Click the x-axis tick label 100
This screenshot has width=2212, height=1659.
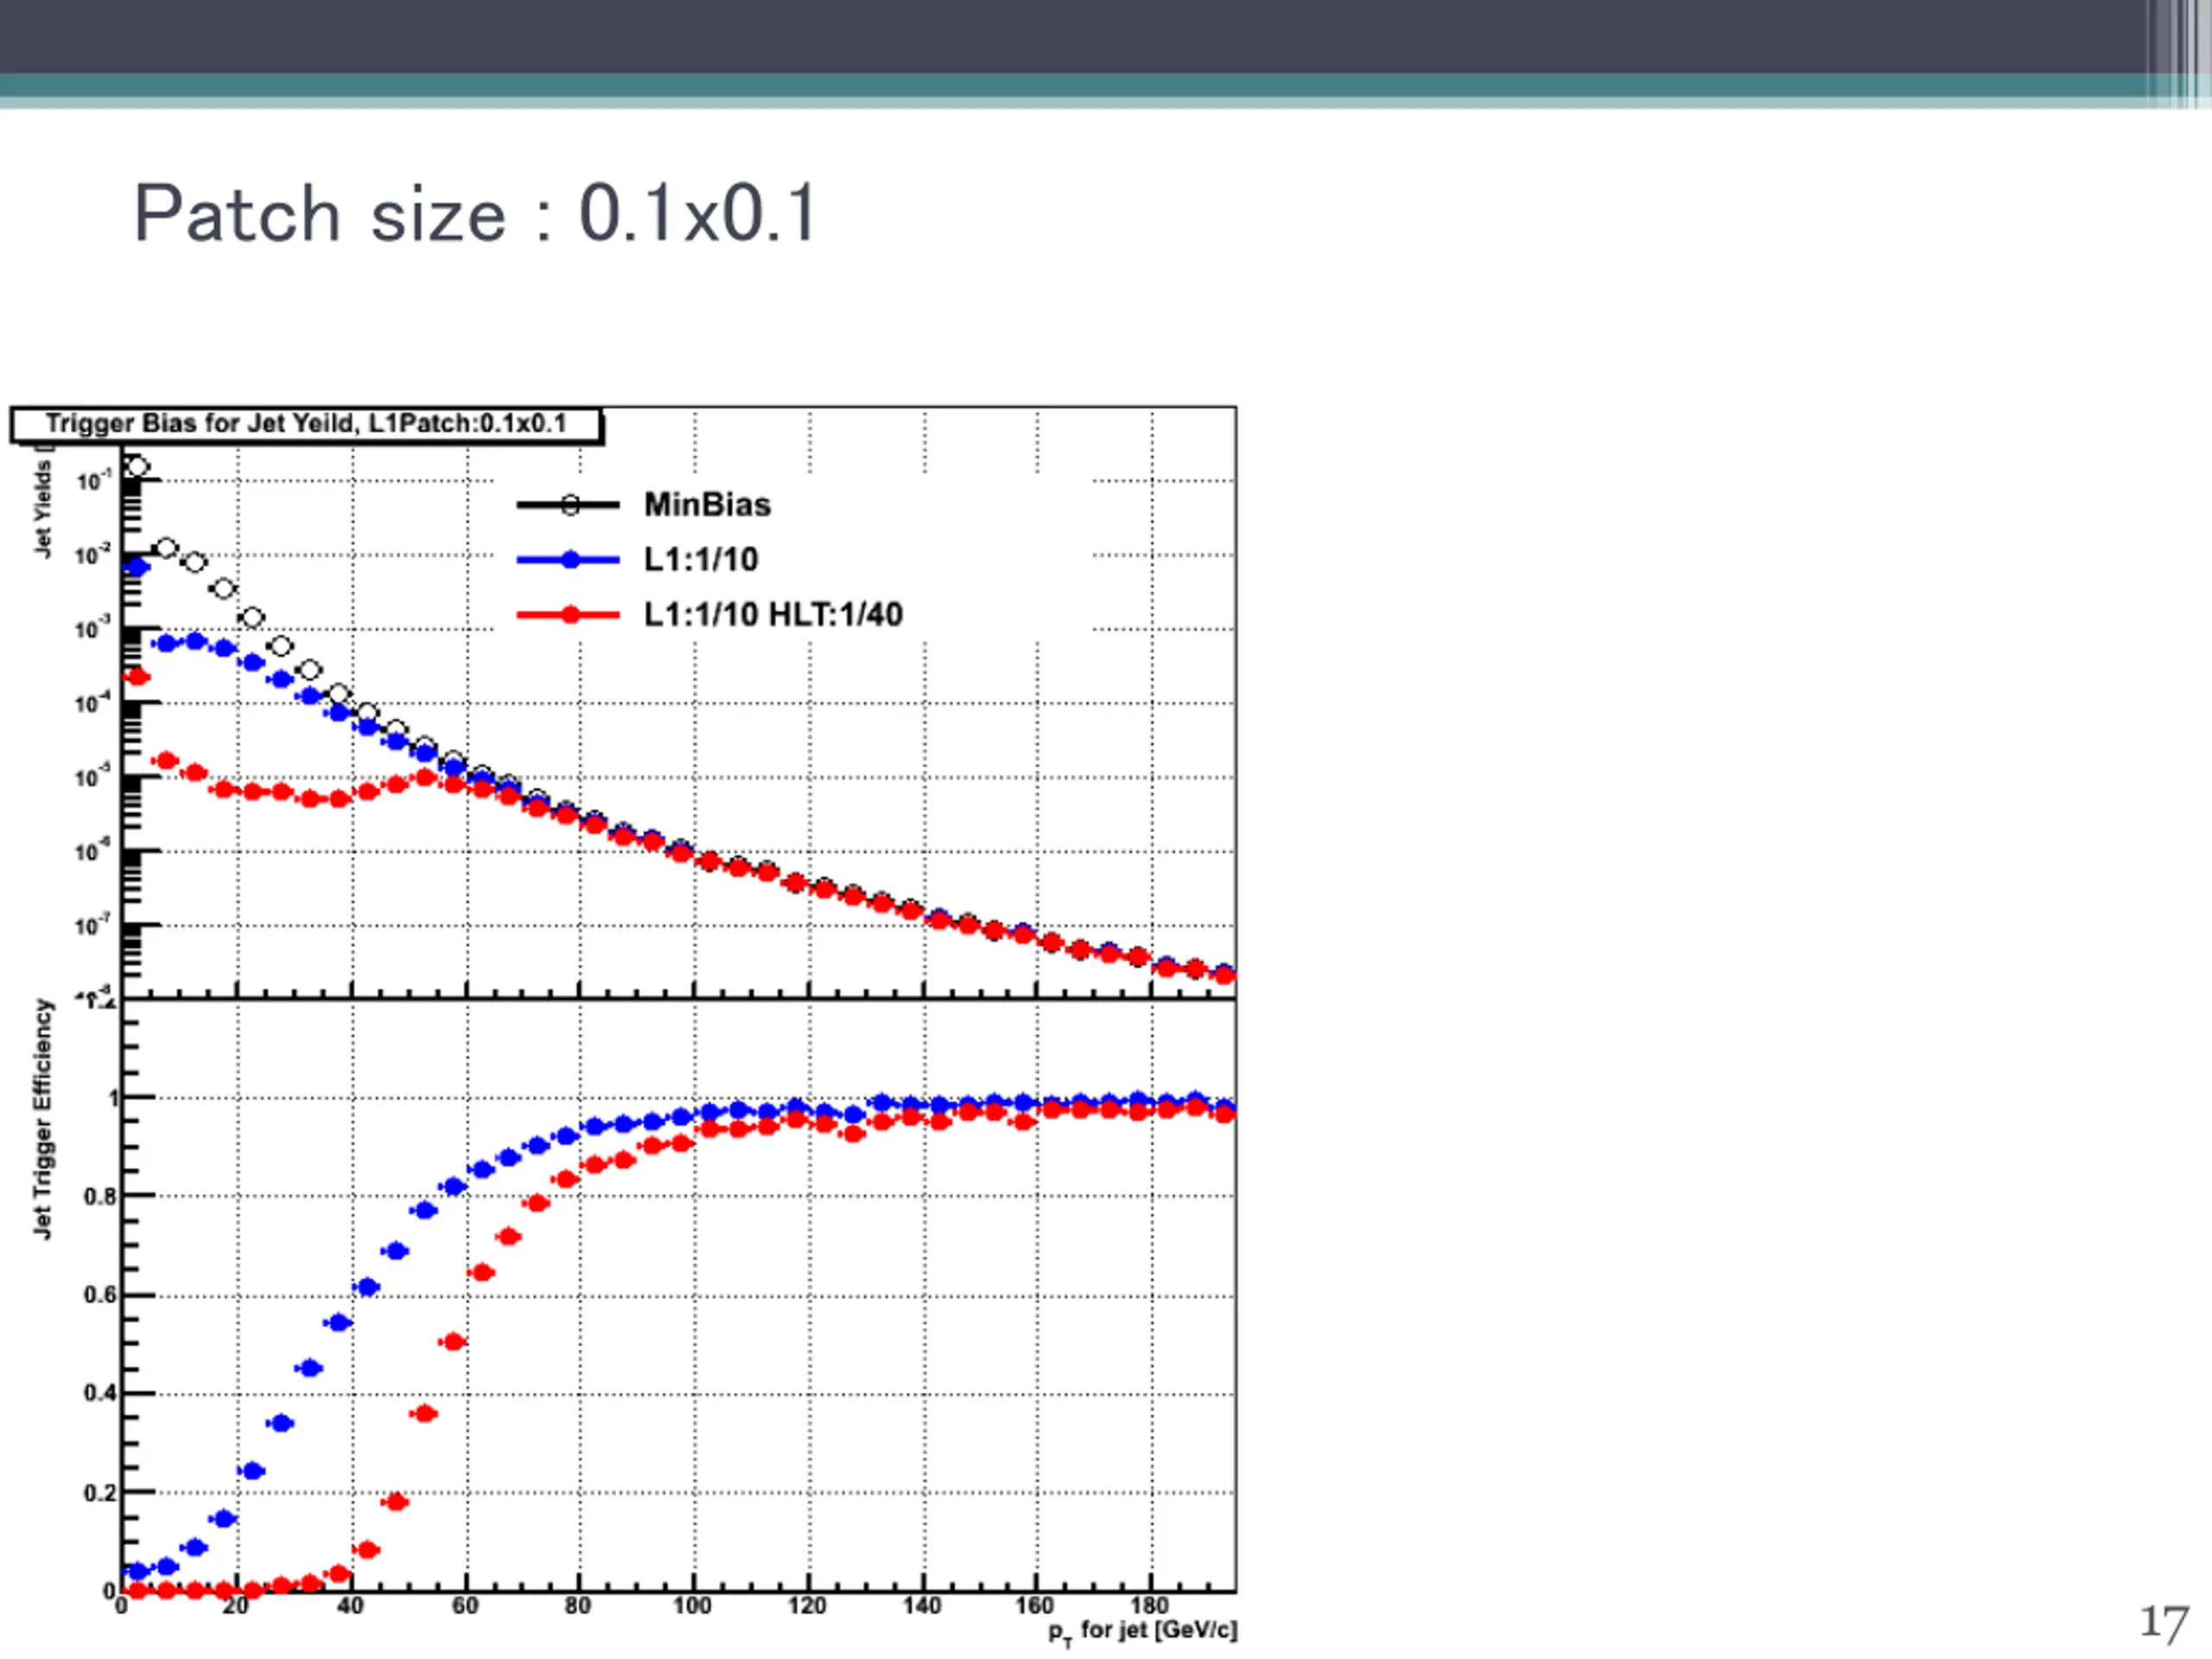click(691, 1606)
